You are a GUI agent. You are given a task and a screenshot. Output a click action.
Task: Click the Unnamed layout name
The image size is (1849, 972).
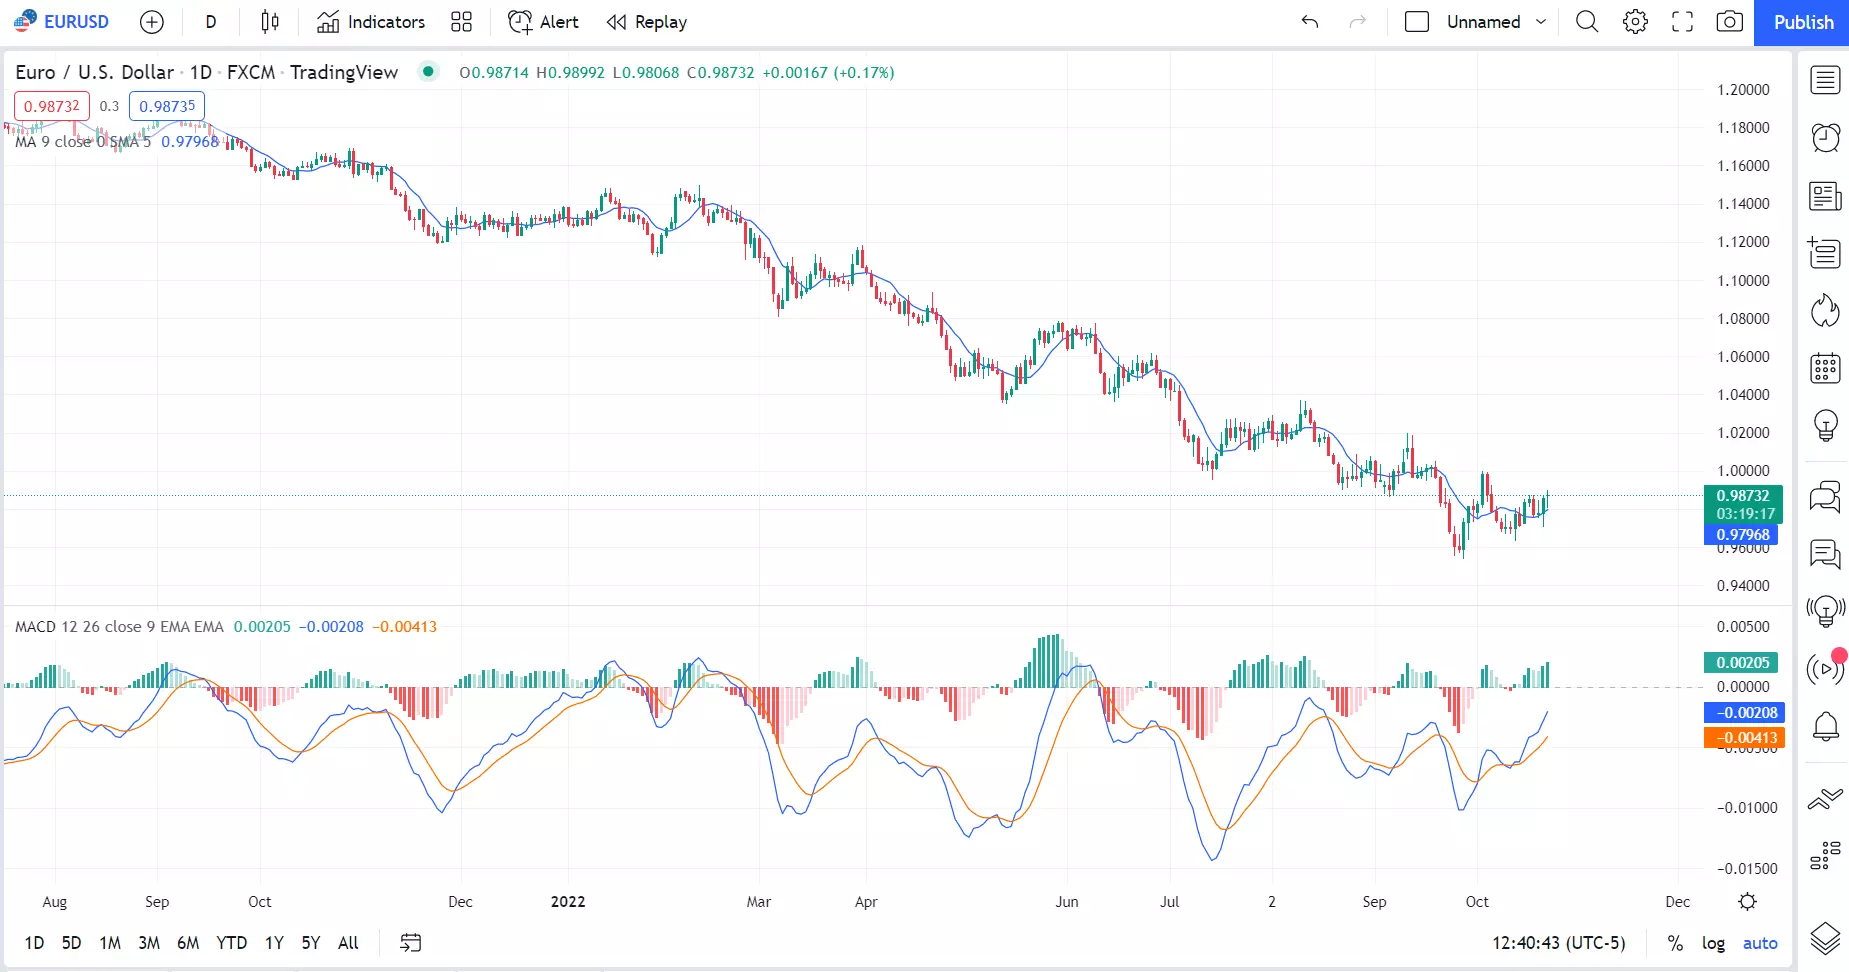[1483, 22]
